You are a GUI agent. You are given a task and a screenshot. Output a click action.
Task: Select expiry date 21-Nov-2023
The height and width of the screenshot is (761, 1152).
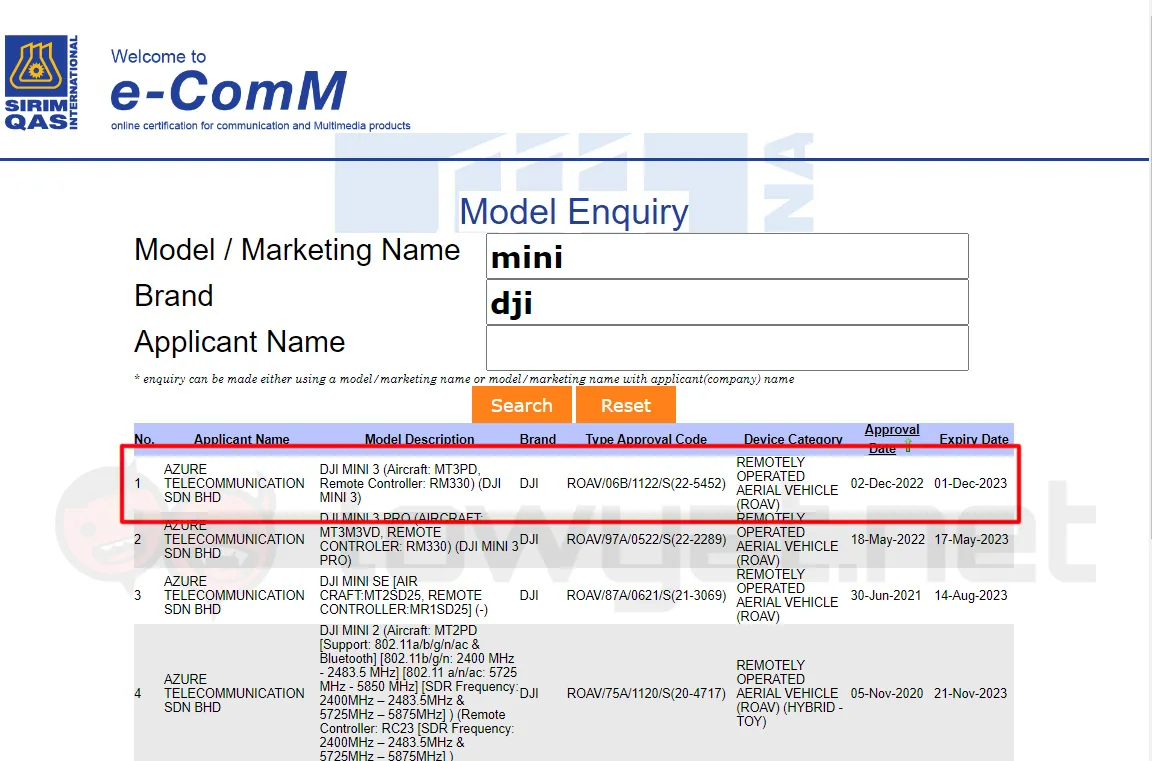[x=971, y=693]
